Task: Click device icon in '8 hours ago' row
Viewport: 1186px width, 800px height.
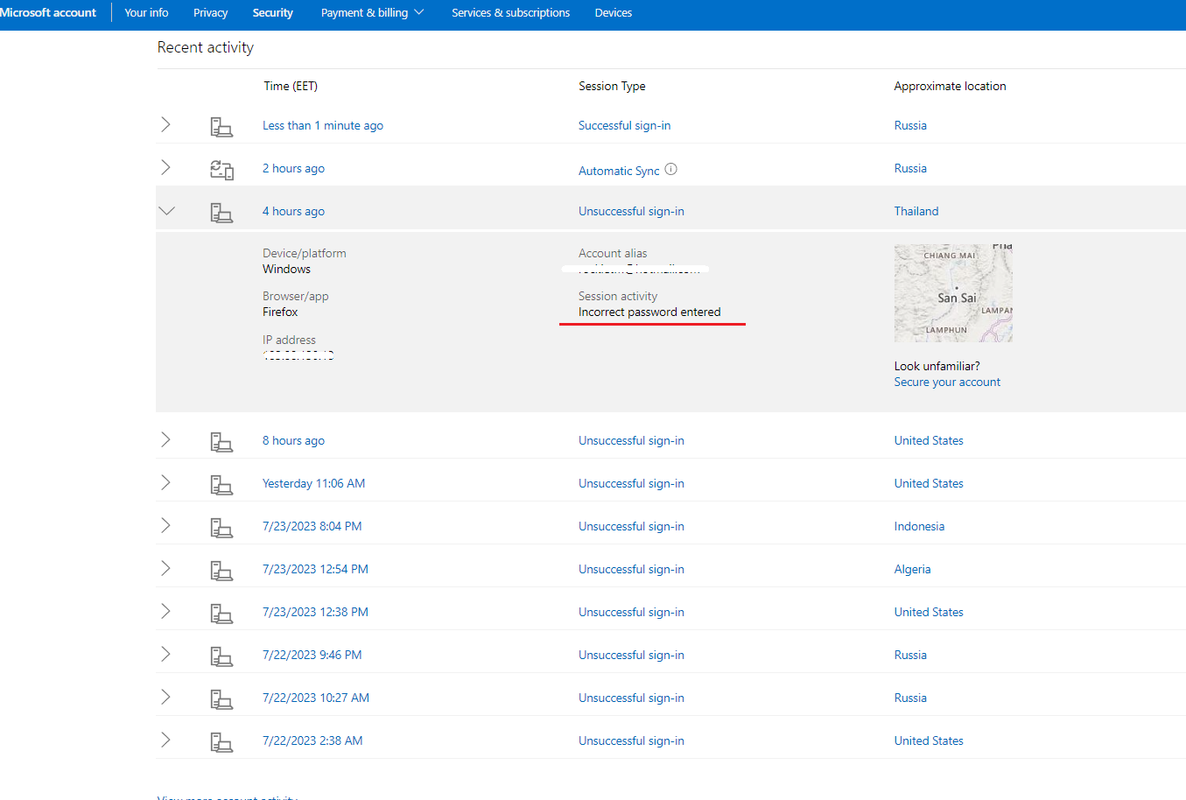Action: [x=221, y=442]
